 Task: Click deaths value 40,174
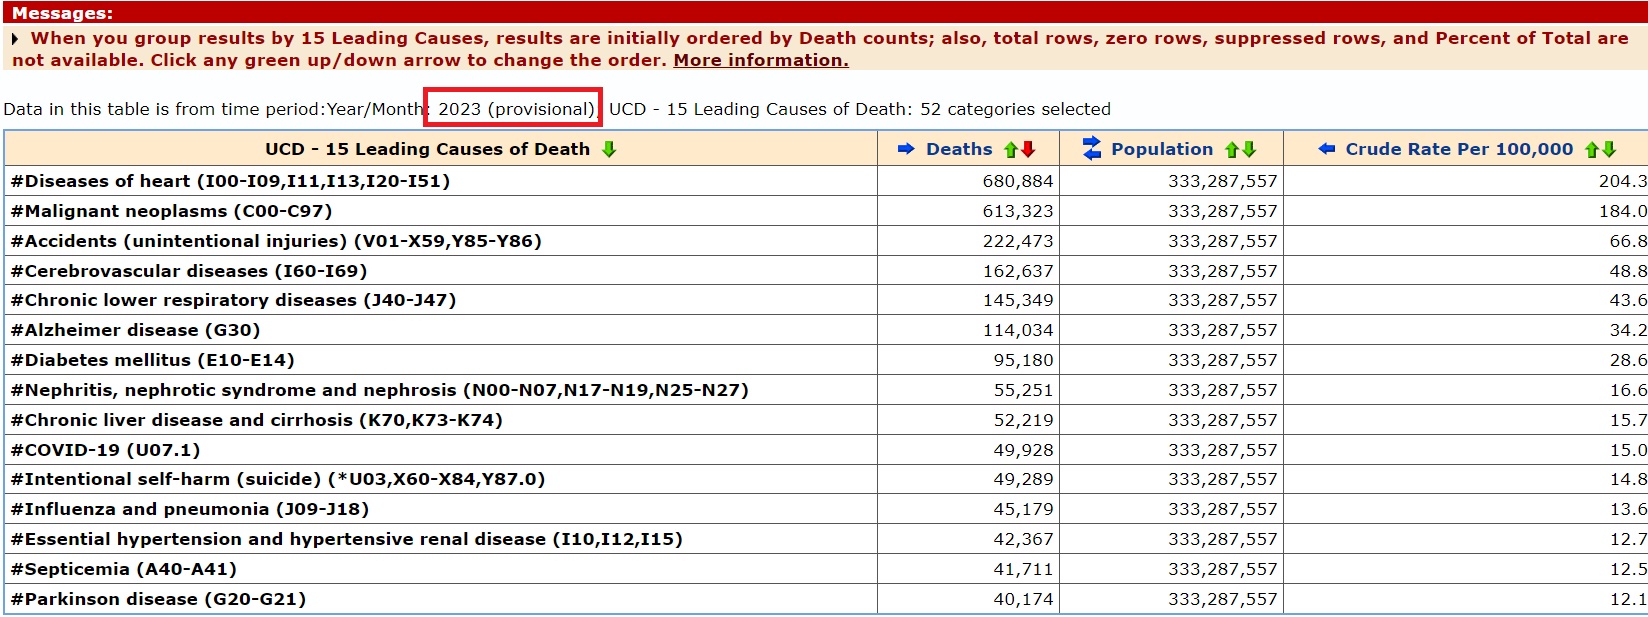click(1024, 599)
